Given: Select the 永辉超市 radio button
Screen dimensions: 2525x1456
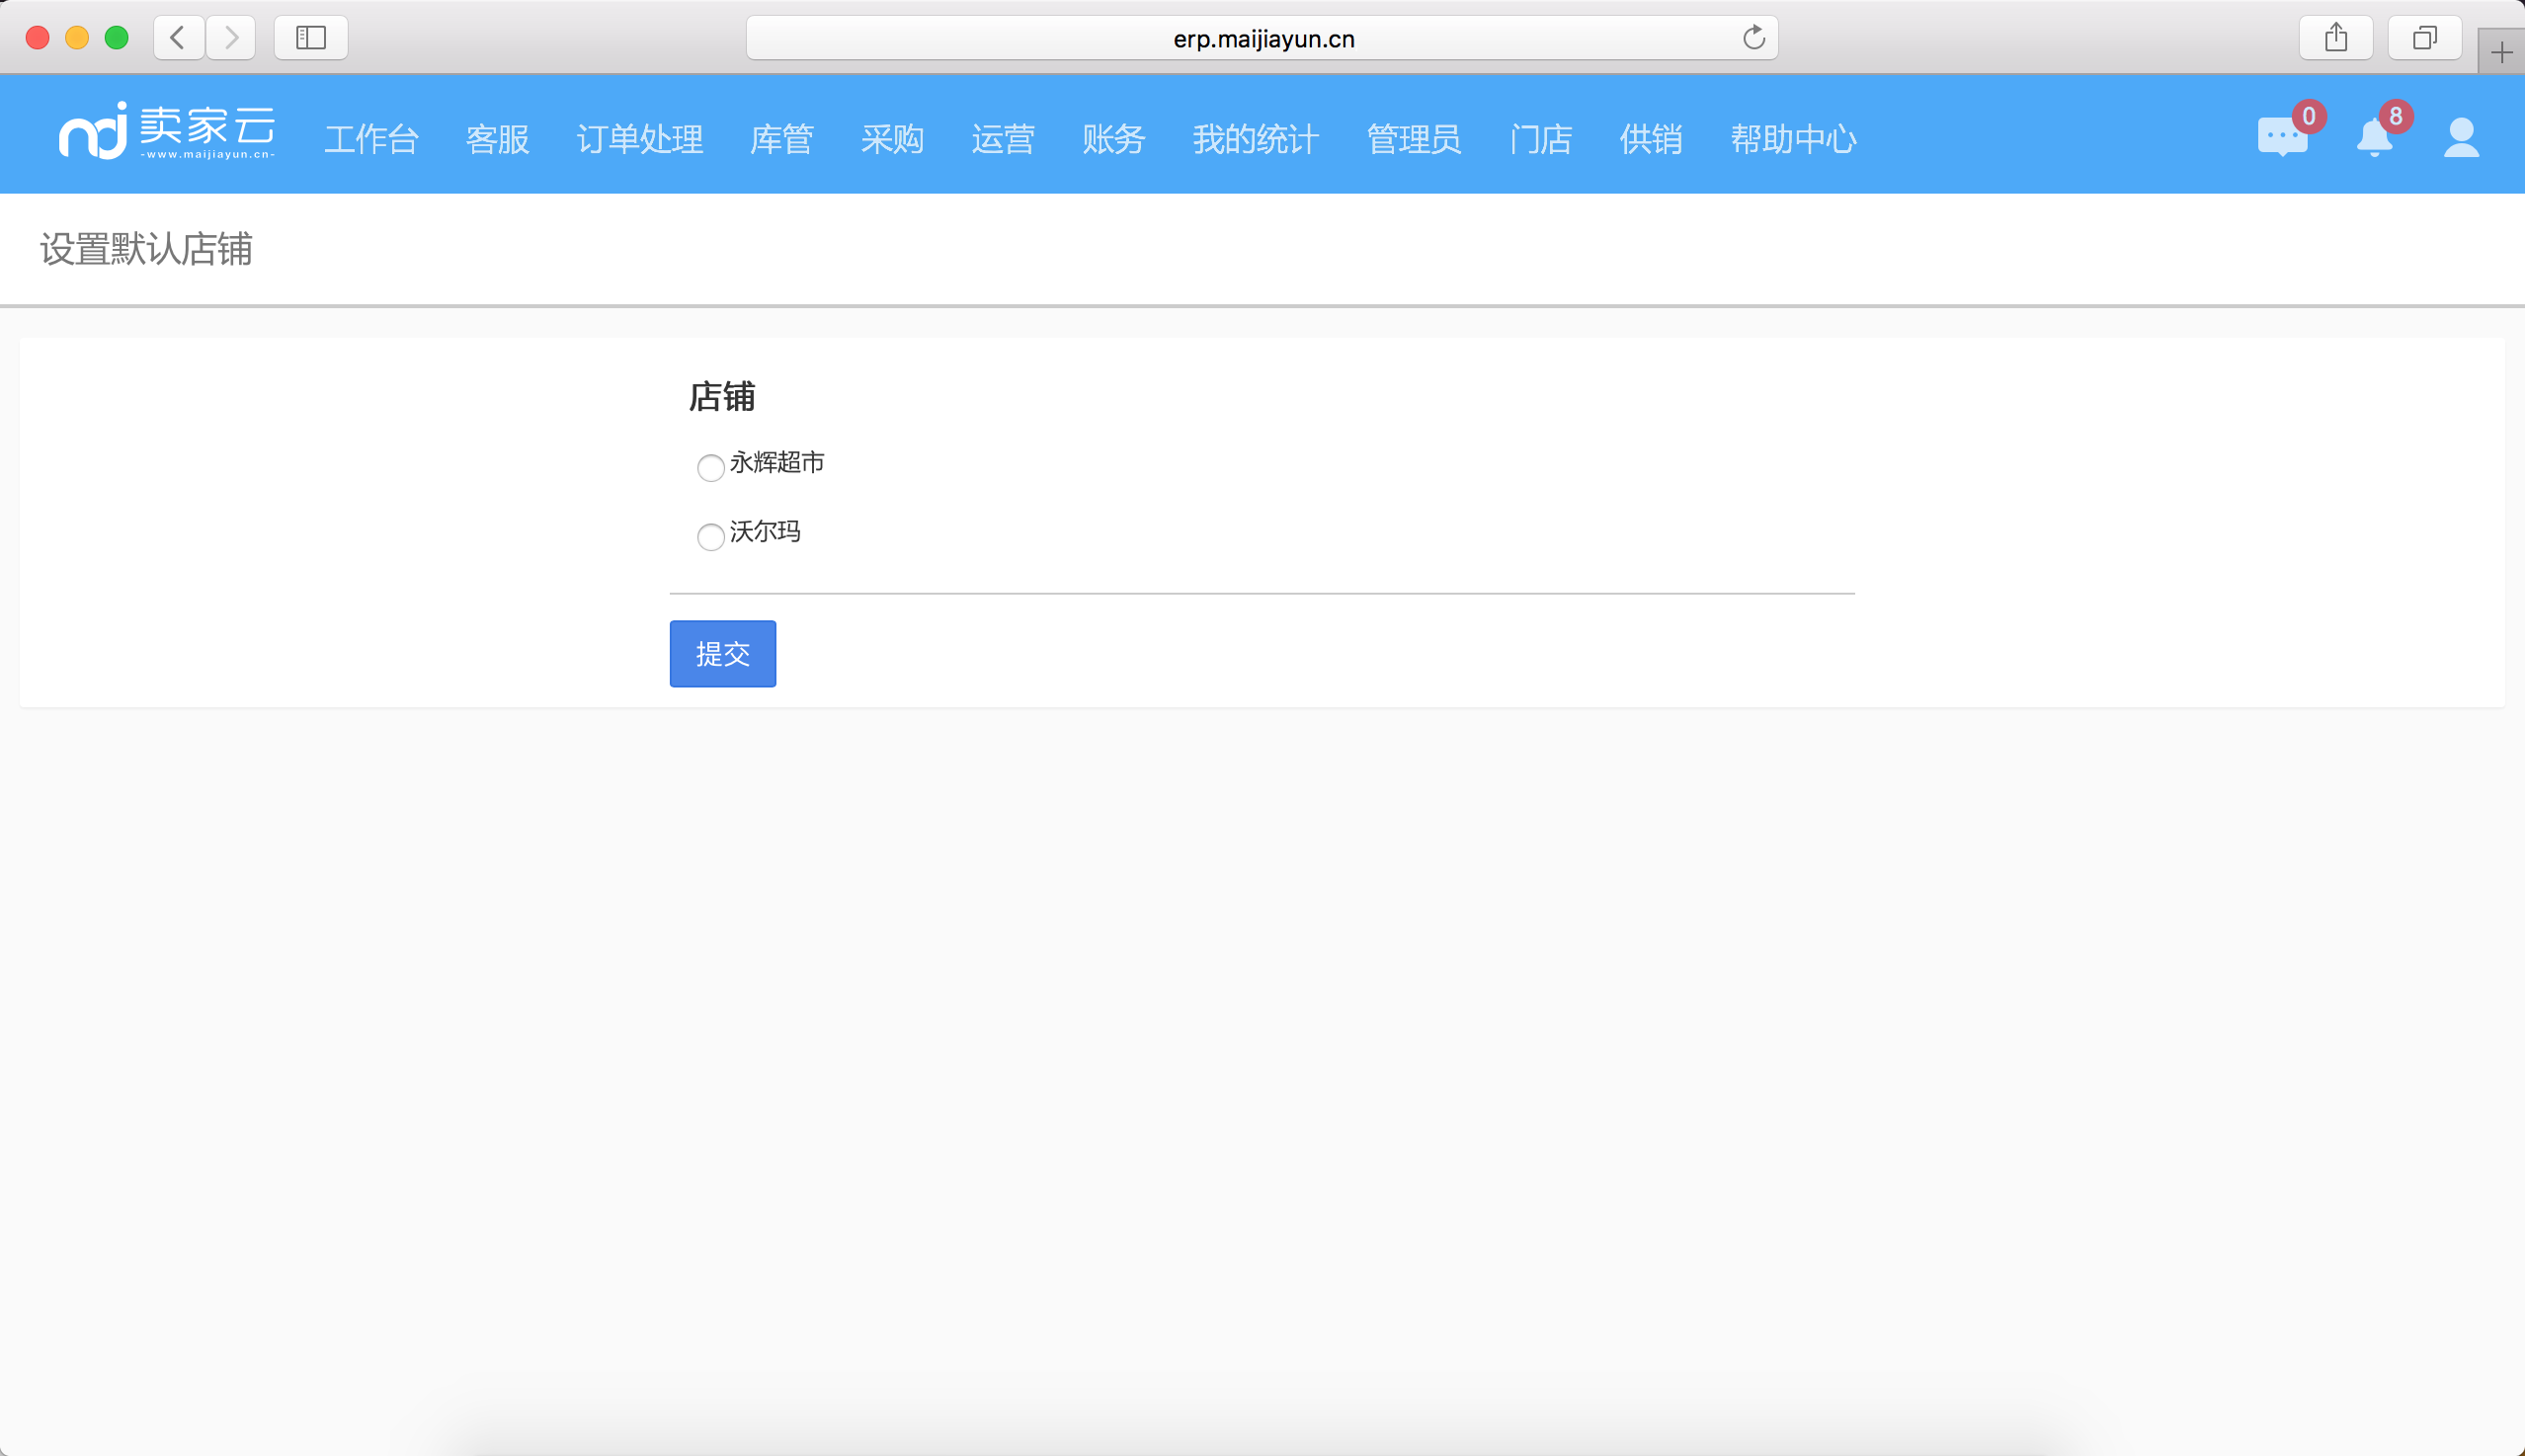Looking at the screenshot, I should [710, 467].
